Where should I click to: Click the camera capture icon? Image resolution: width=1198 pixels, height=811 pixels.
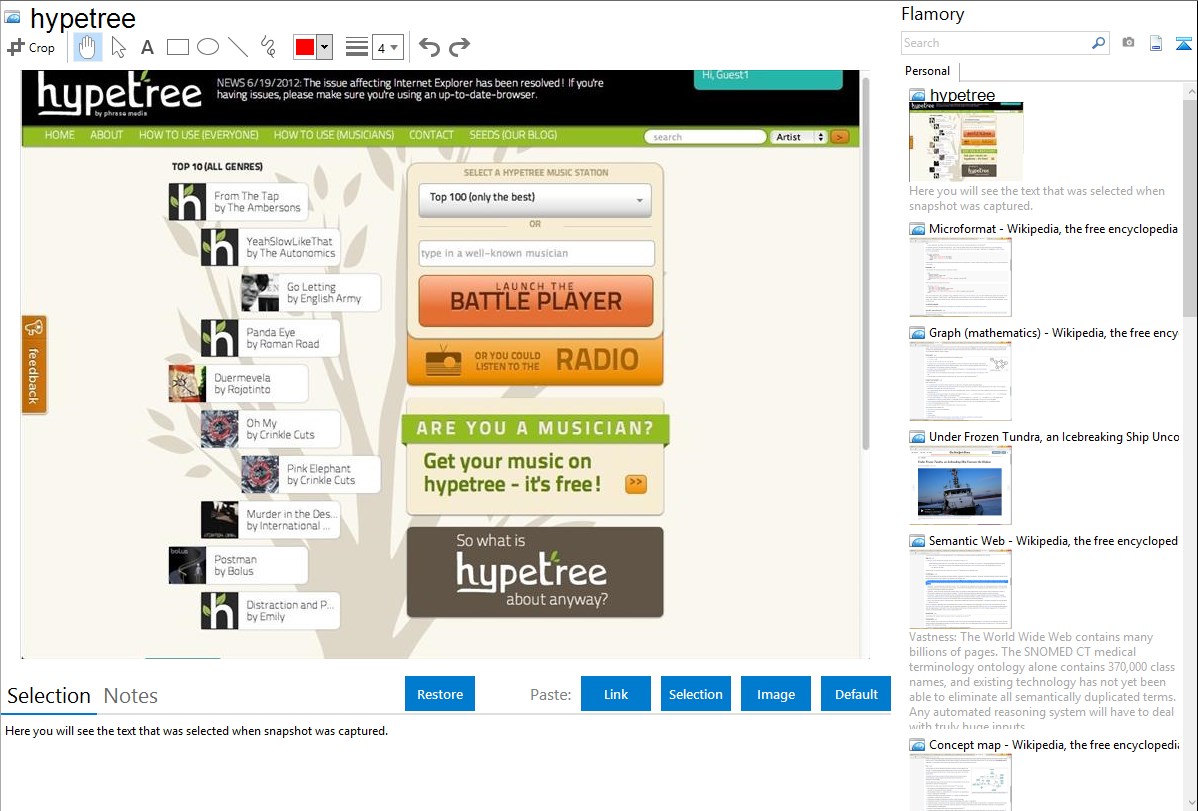coord(1128,43)
